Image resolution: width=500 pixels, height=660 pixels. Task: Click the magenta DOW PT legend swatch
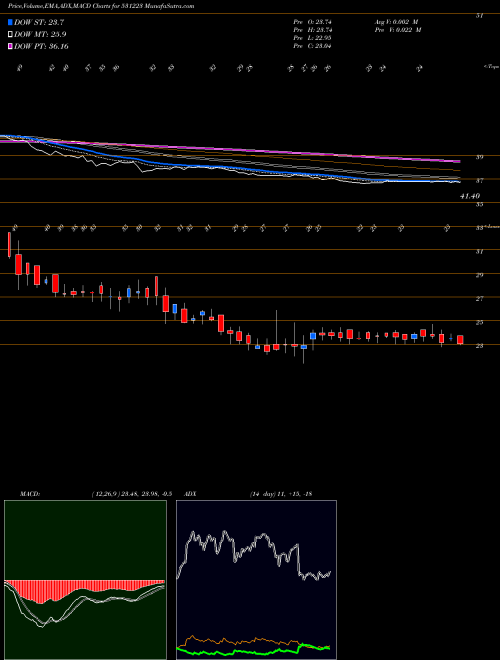[10, 46]
